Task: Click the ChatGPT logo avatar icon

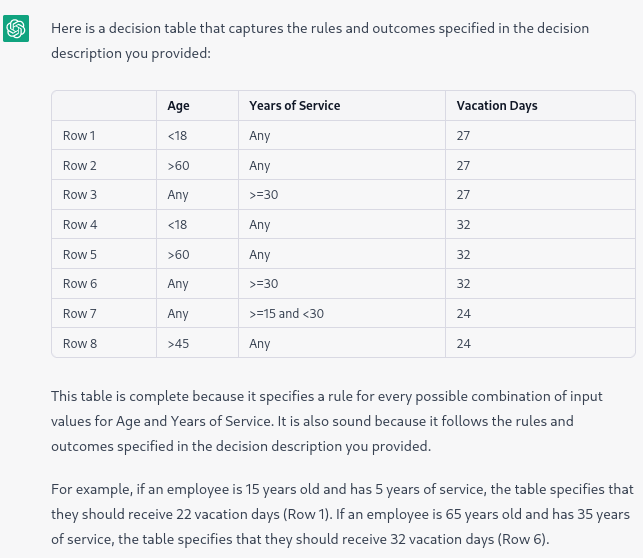Action: click(x=16, y=29)
